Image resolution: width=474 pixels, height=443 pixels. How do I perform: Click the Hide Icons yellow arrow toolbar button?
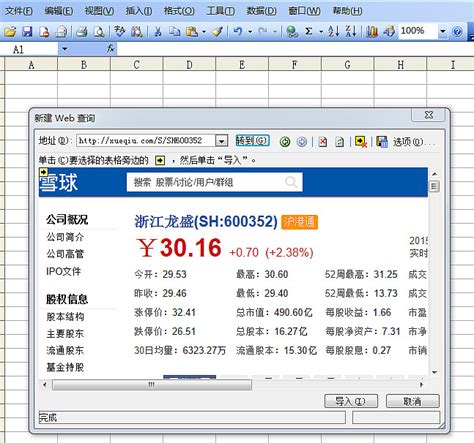(x=361, y=142)
